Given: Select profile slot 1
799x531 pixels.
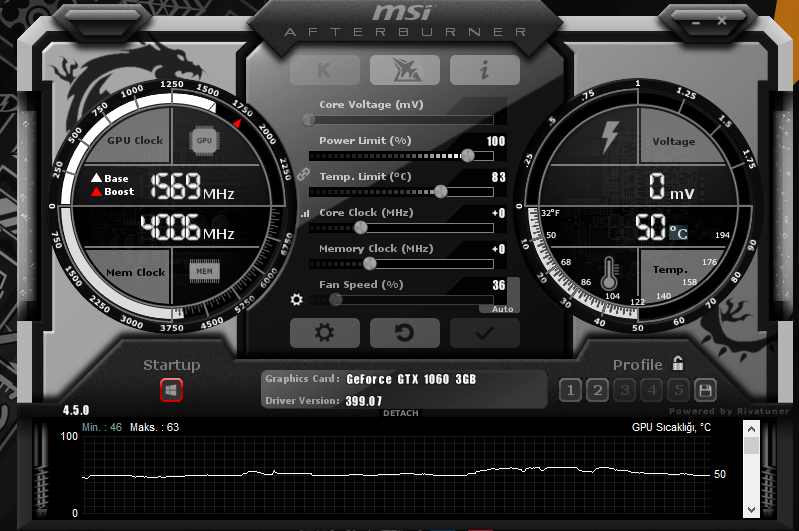Looking at the screenshot, I should tap(570, 390).
